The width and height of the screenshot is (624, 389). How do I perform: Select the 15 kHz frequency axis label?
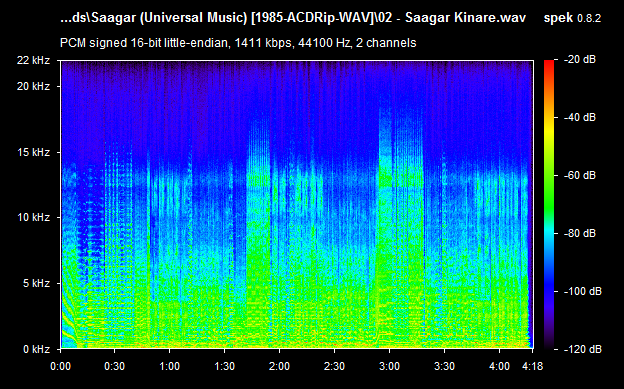click(33, 152)
